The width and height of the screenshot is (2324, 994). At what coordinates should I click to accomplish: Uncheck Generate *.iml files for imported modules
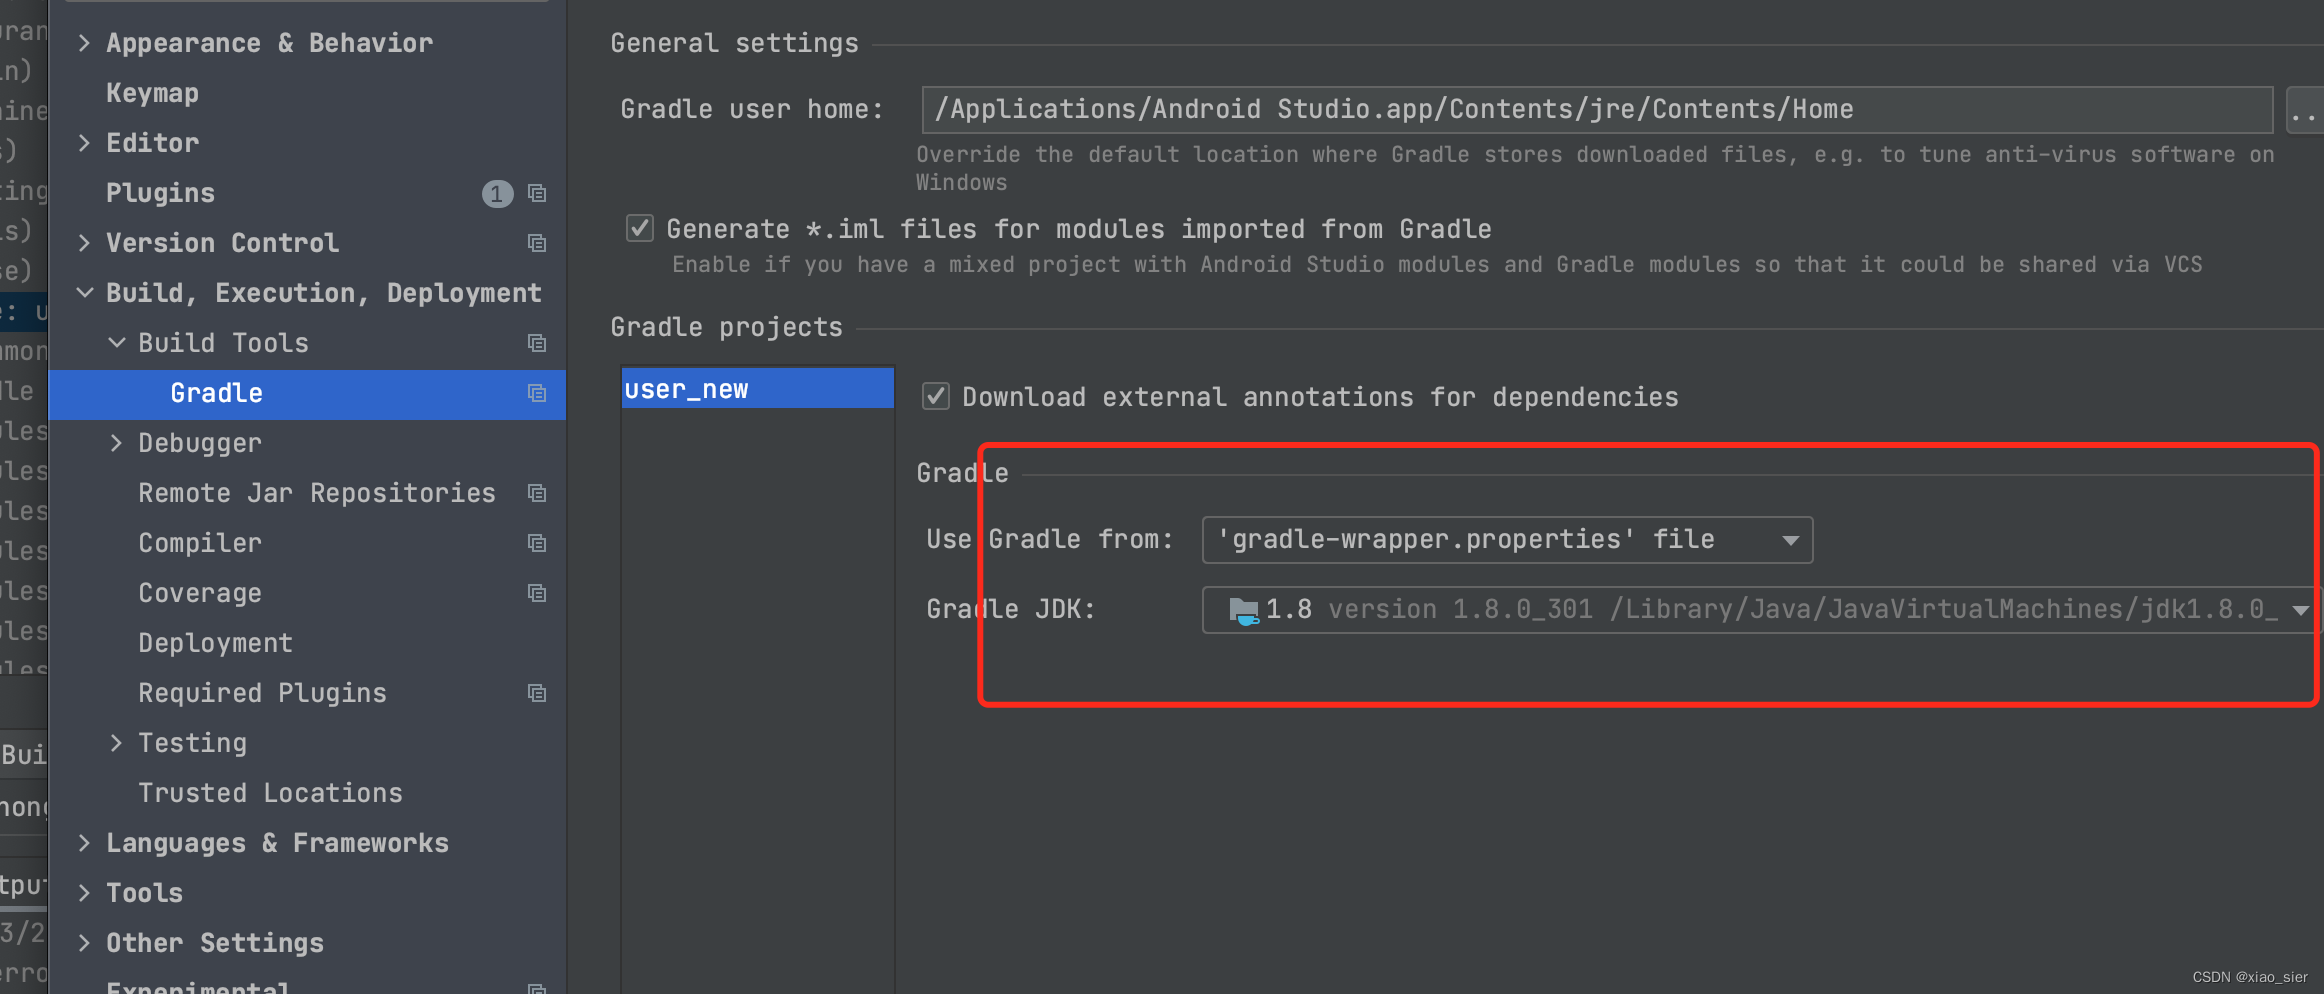coord(640,228)
